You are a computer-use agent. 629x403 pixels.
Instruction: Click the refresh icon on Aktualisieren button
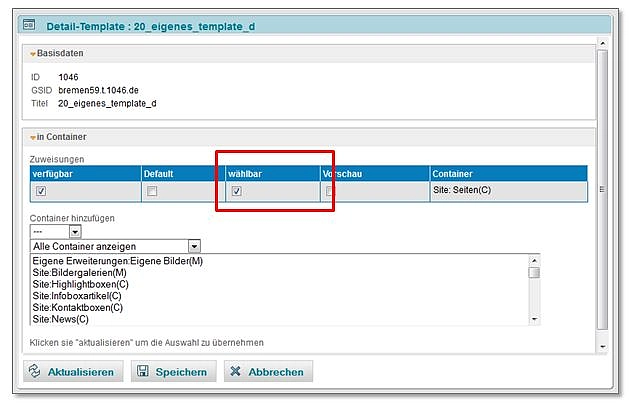tap(35, 372)
